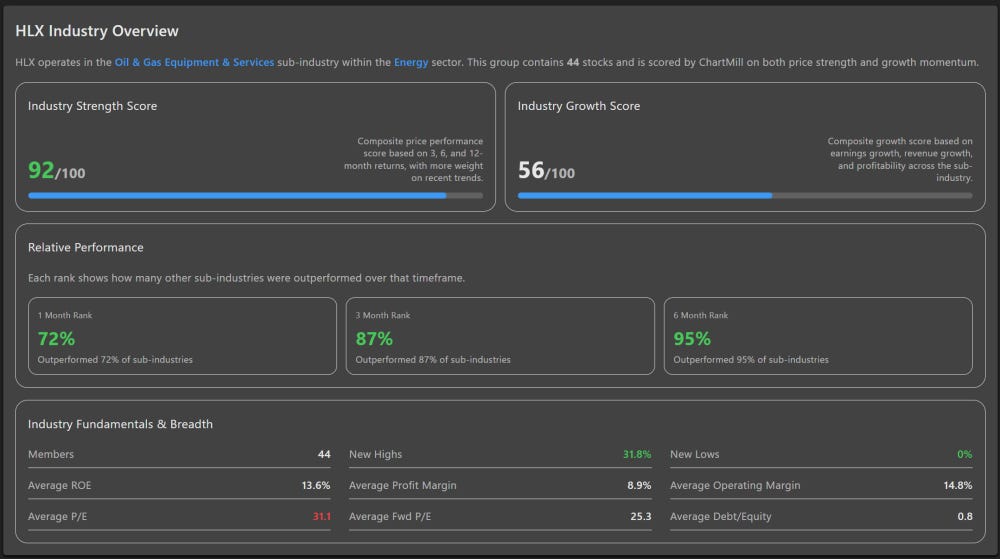Click 'Outperformed 72% of sub-industries' text

[115, 359]
